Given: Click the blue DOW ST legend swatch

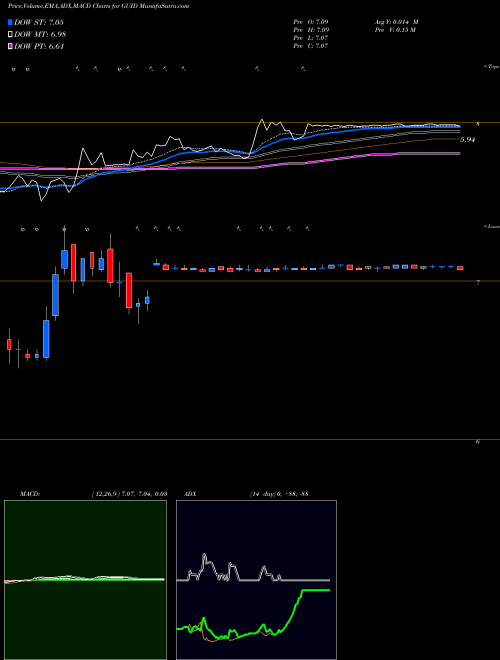Looking at the screenshot, I should (11, 22).
